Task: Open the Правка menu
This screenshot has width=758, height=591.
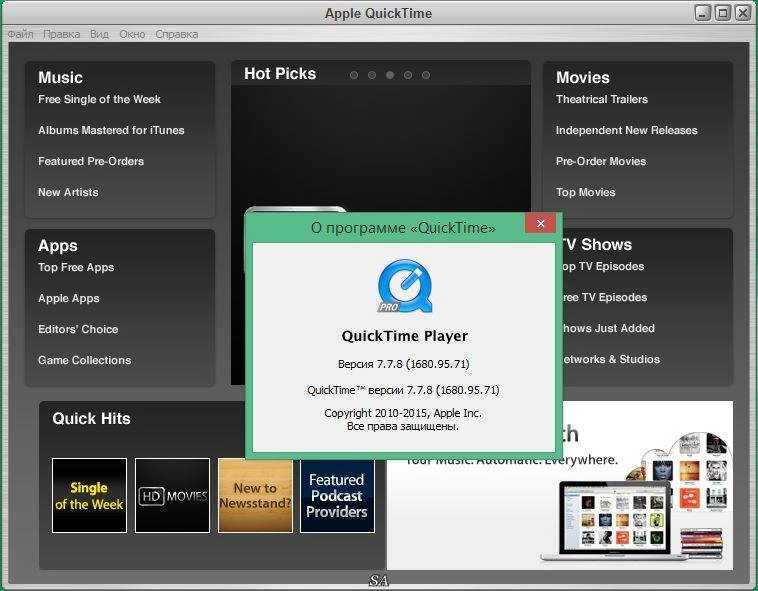Action: click(61, 34)
